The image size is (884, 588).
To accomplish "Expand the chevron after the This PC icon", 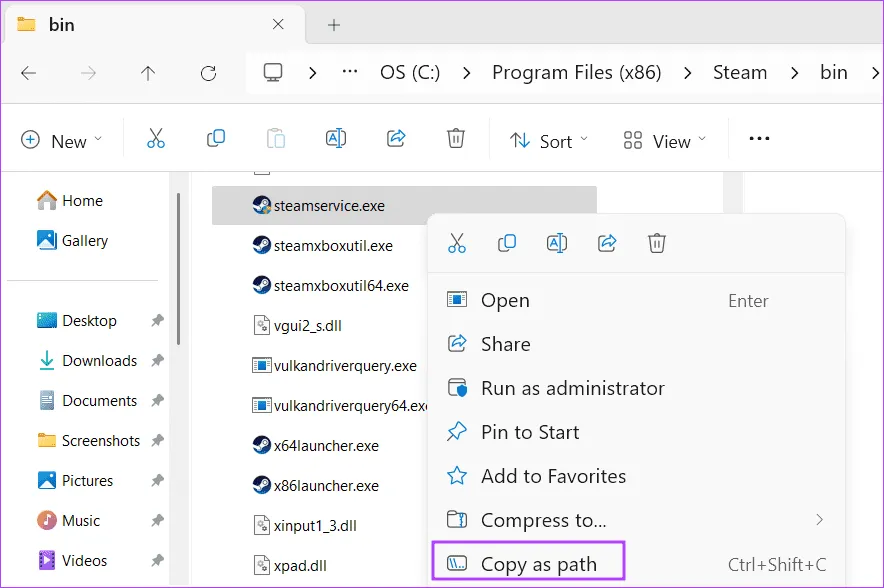I will tap(312, 73).
